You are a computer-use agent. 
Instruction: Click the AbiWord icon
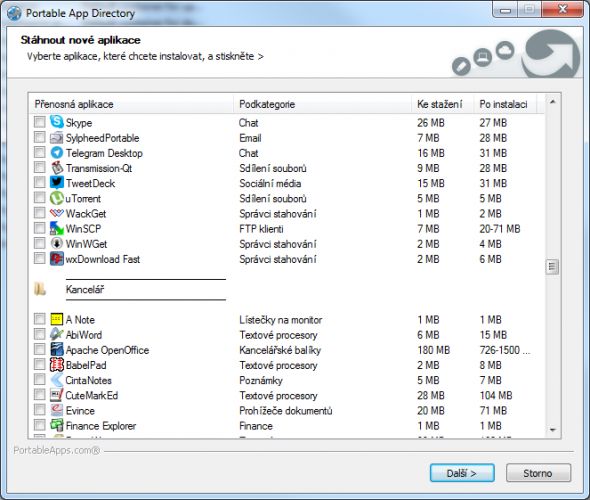(56, 334)
